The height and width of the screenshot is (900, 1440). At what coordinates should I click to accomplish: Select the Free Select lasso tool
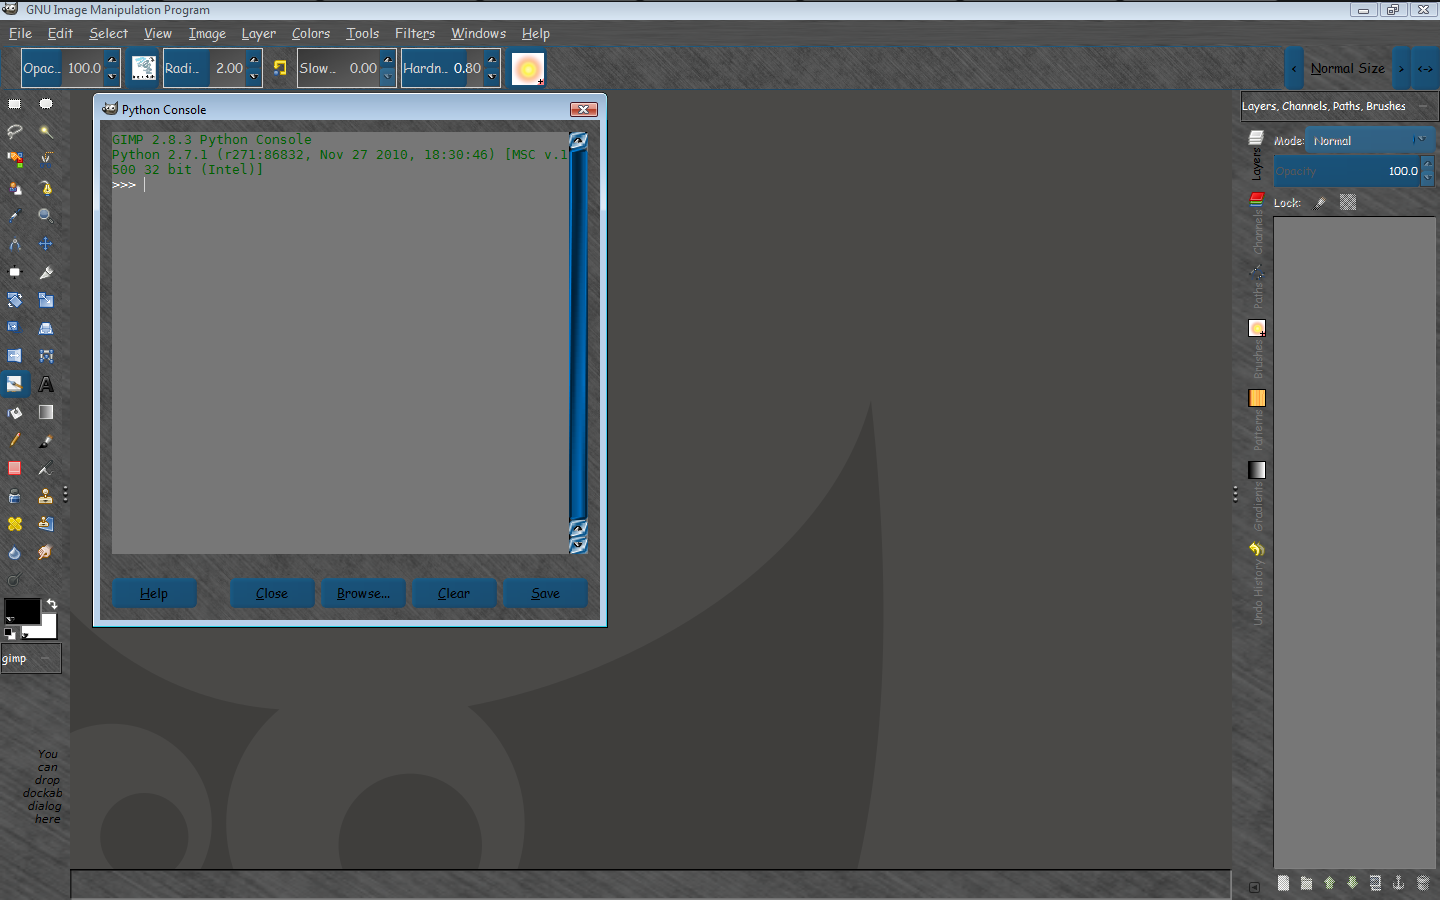pyautogui.click(x=14, y=131)
